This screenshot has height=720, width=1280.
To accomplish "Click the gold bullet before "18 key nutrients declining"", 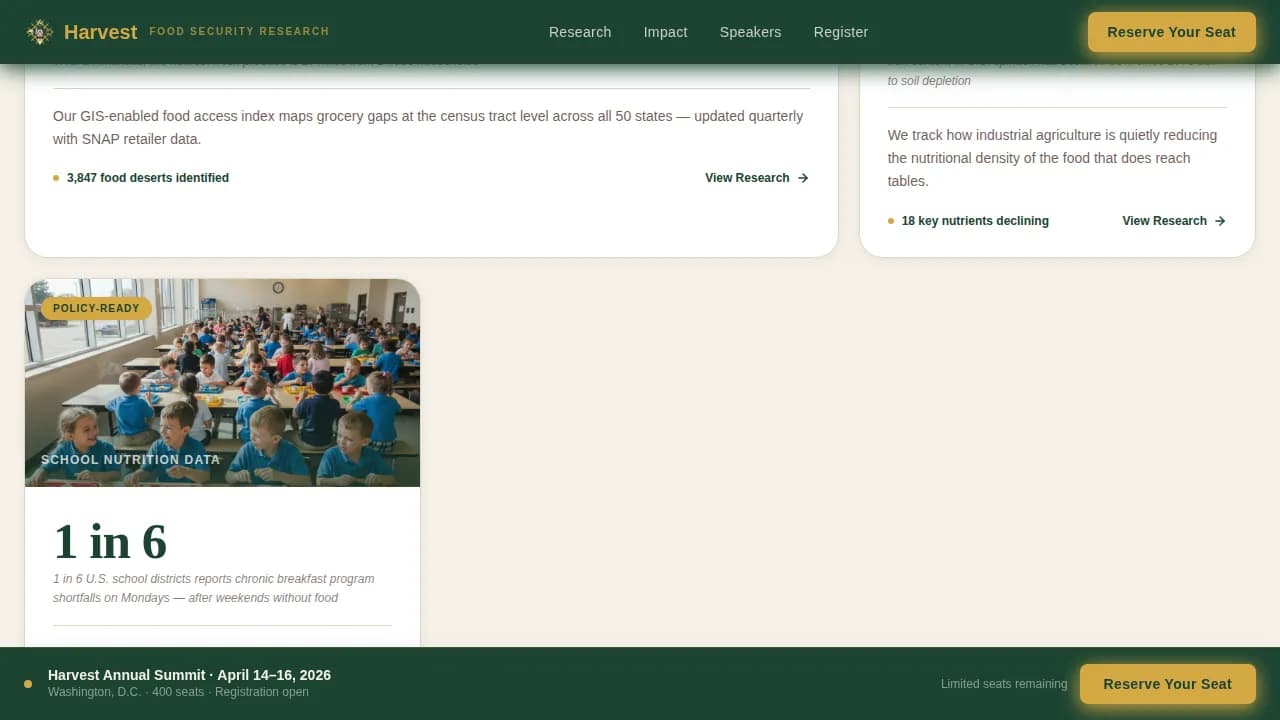I will 891,221.
